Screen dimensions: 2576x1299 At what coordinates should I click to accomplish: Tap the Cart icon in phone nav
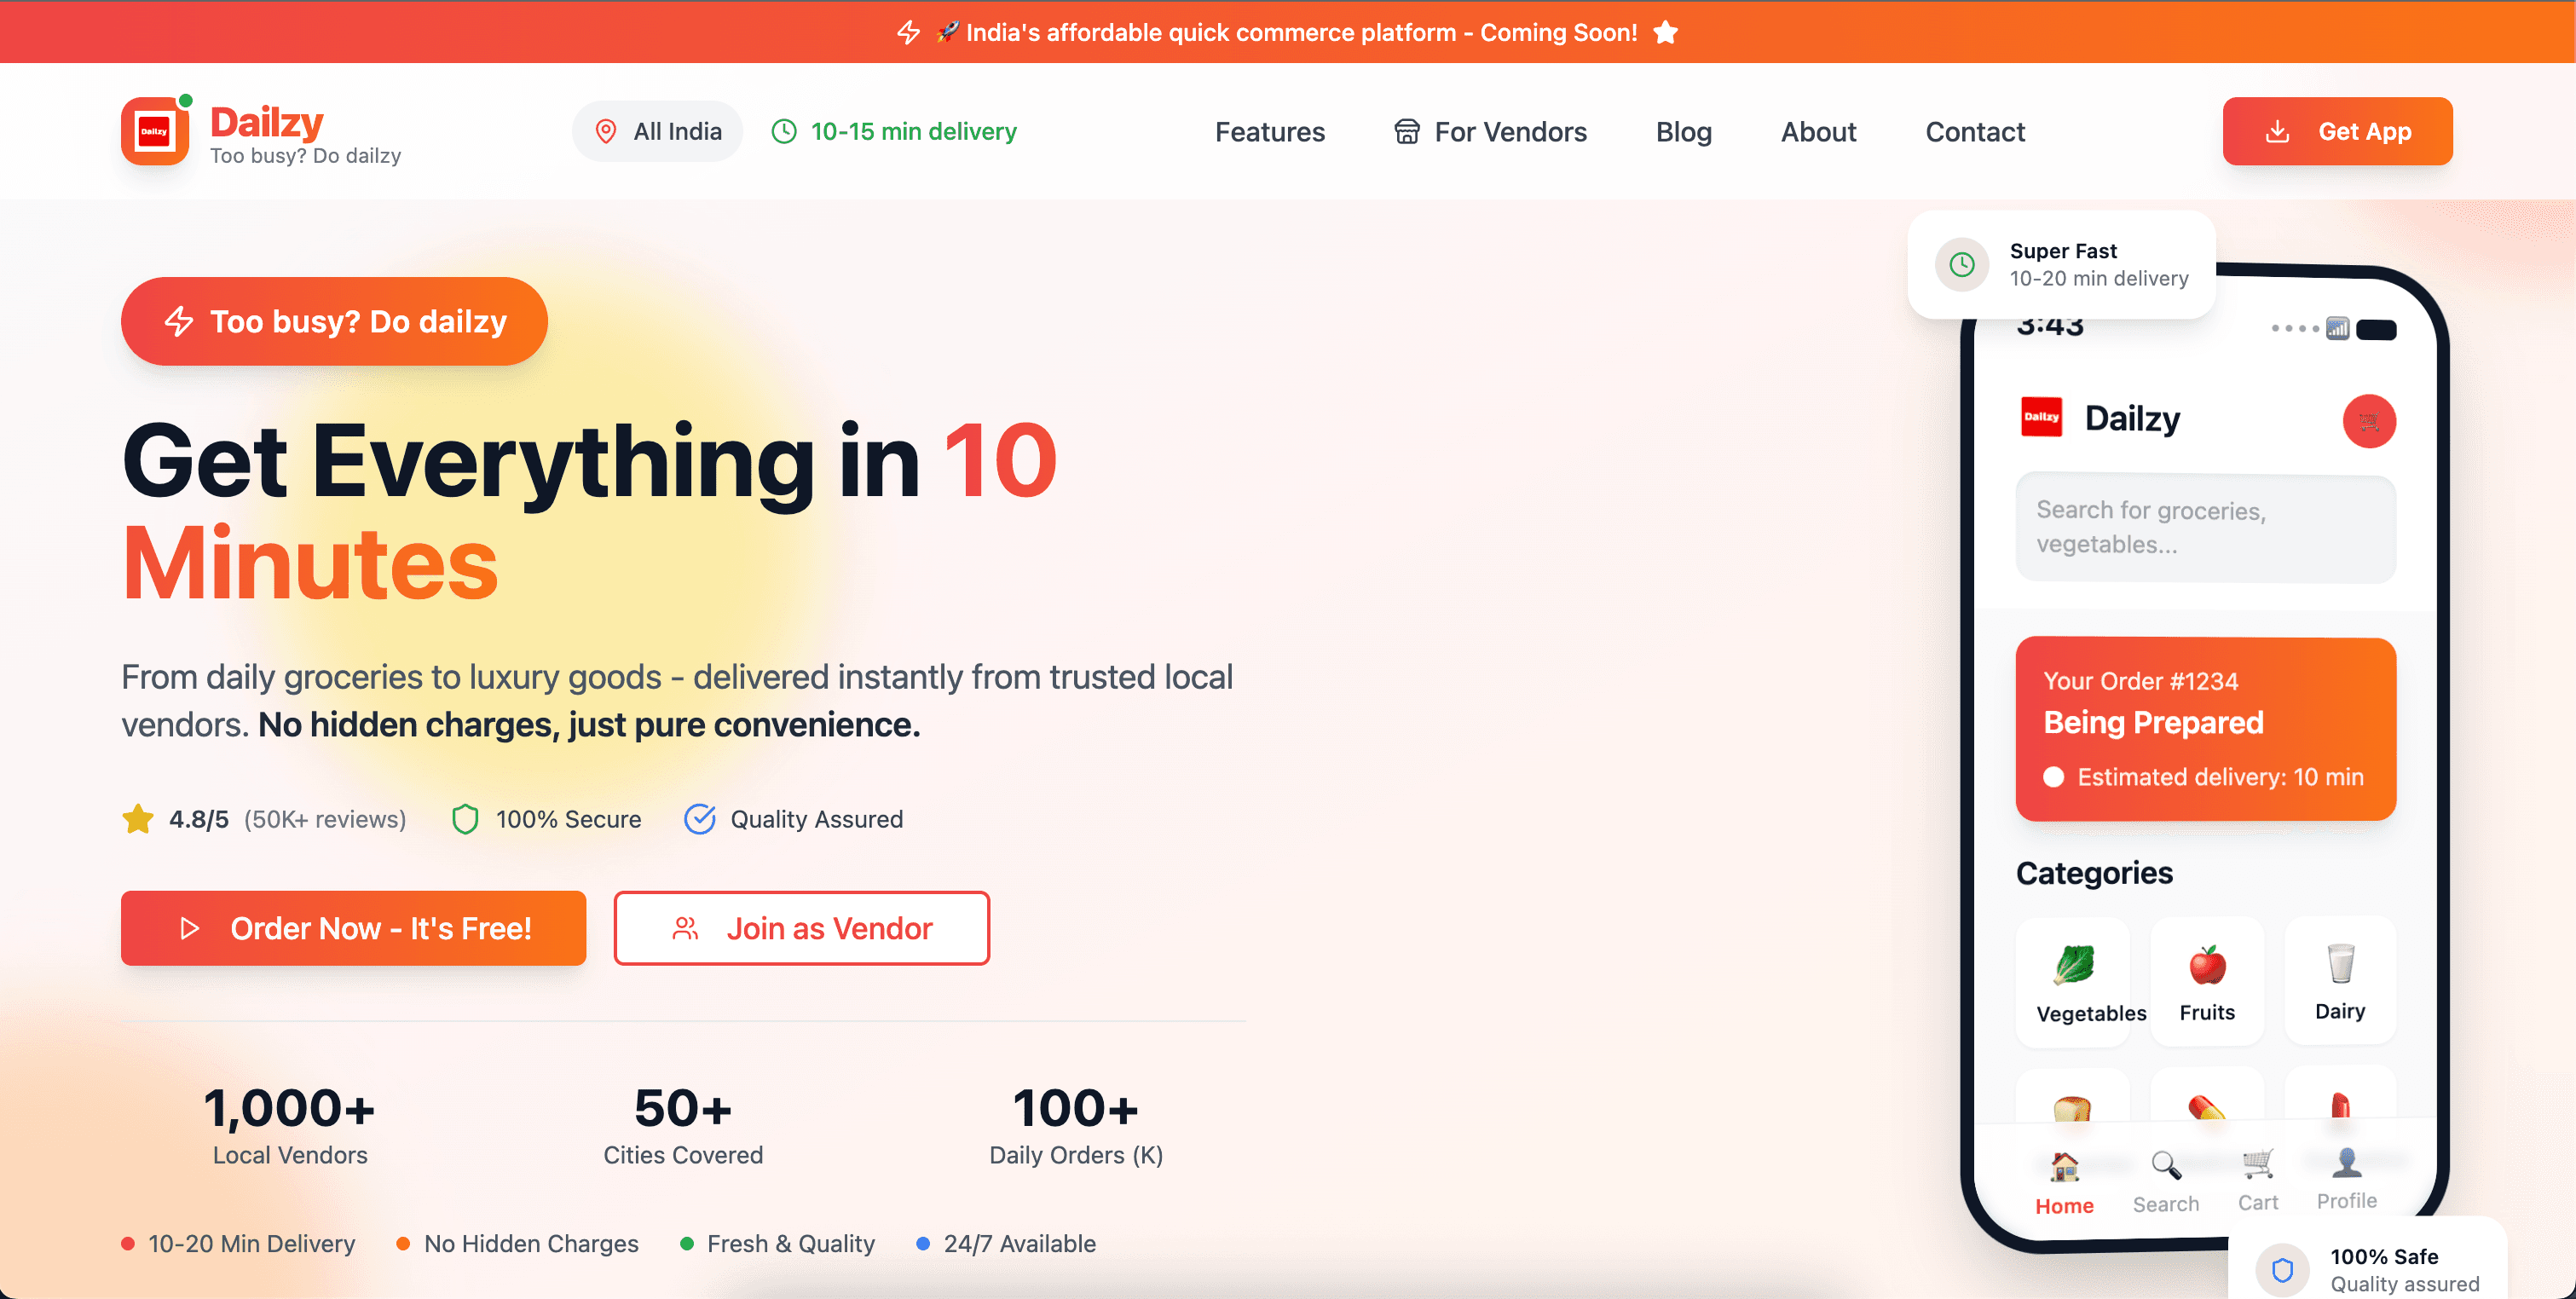[2257, 1164]
